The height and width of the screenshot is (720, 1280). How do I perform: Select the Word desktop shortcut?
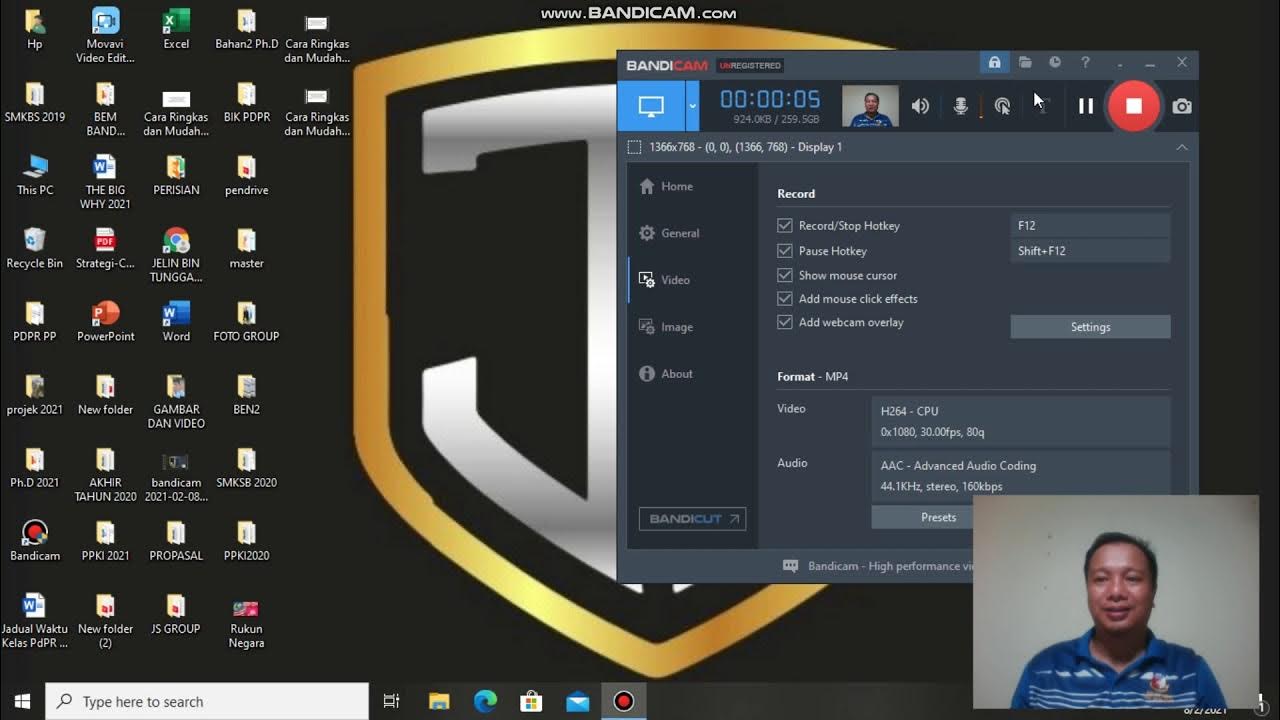pyautogui.click(x=176, y=321)
